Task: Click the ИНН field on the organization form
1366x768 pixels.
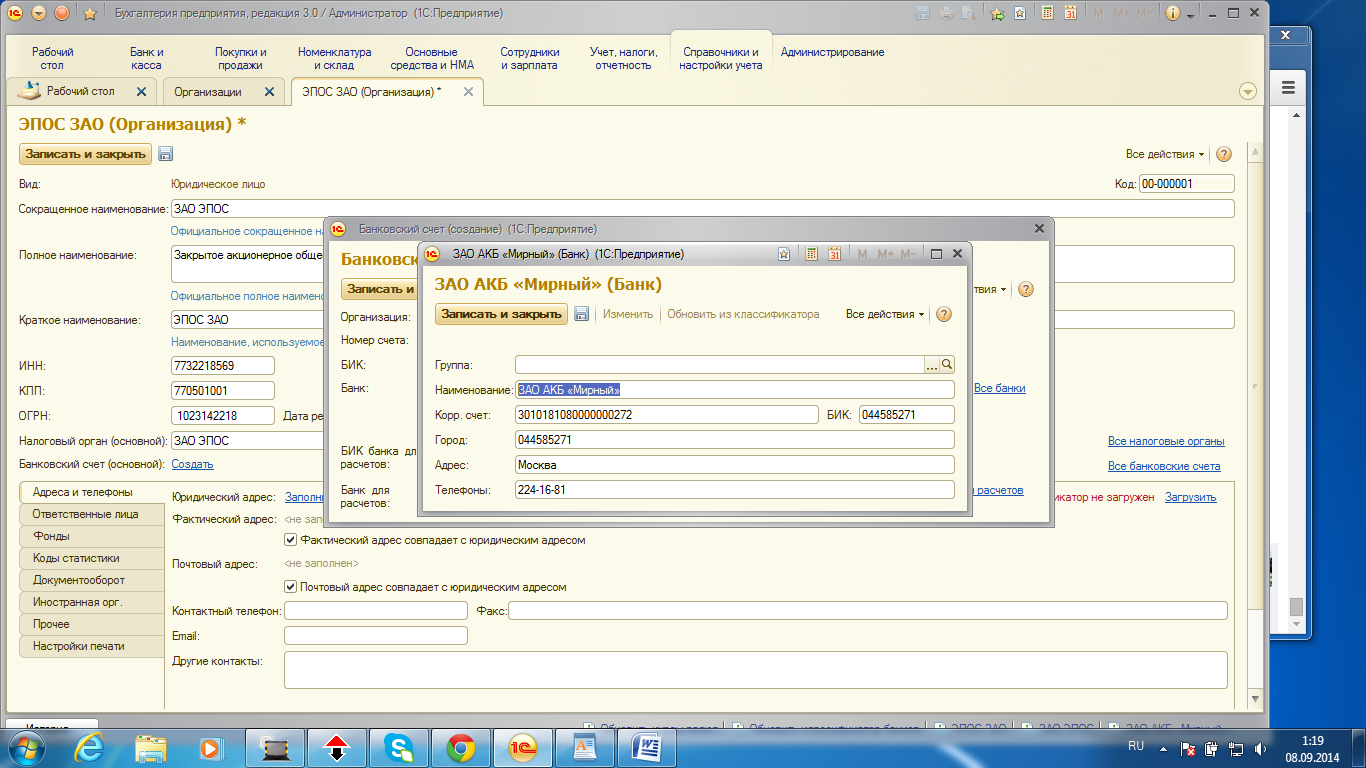Action: tap(223, 366)
